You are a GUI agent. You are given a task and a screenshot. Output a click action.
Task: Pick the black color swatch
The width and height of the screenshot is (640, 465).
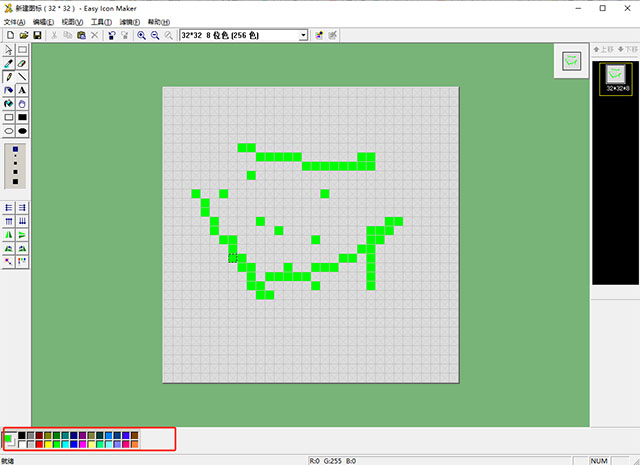point(22,436)
